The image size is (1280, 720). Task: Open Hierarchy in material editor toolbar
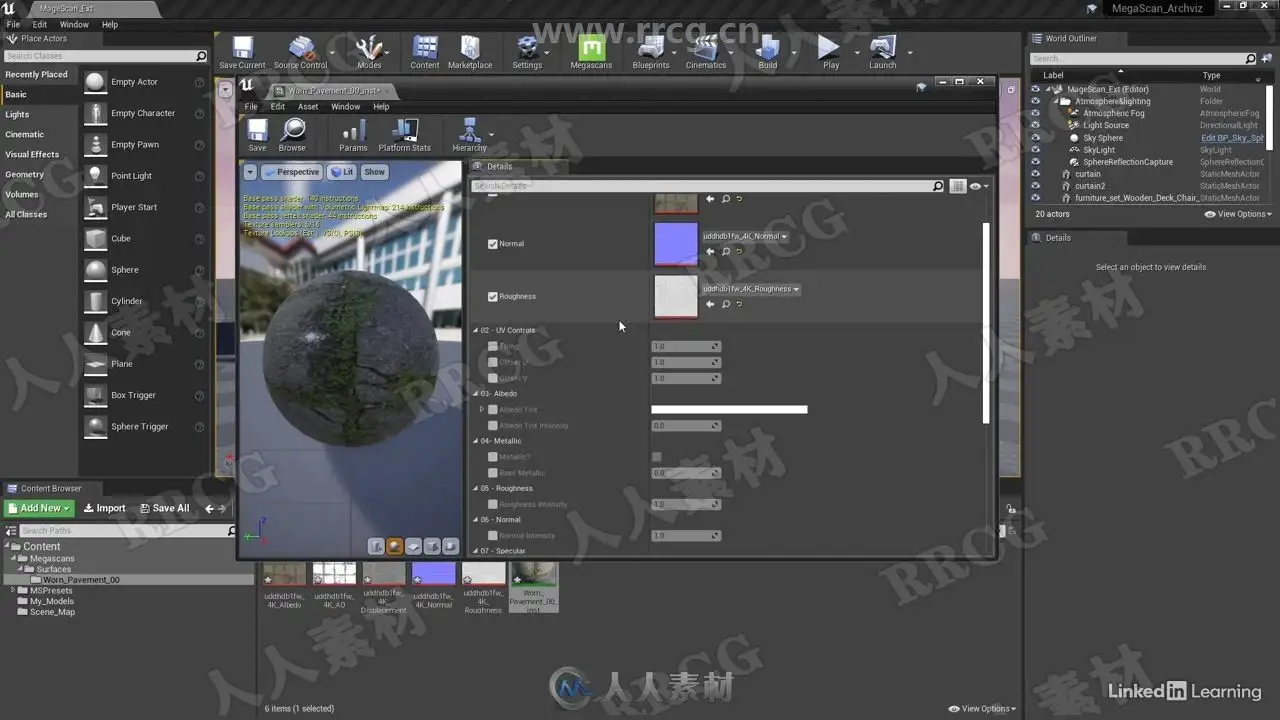(469, 135)
